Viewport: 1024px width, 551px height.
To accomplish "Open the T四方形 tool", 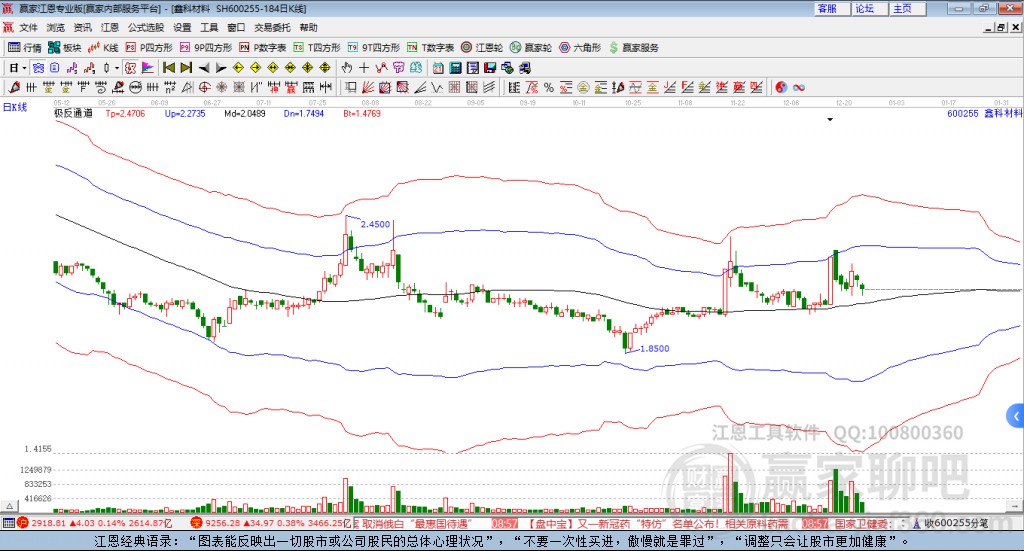I will point(317,48).
